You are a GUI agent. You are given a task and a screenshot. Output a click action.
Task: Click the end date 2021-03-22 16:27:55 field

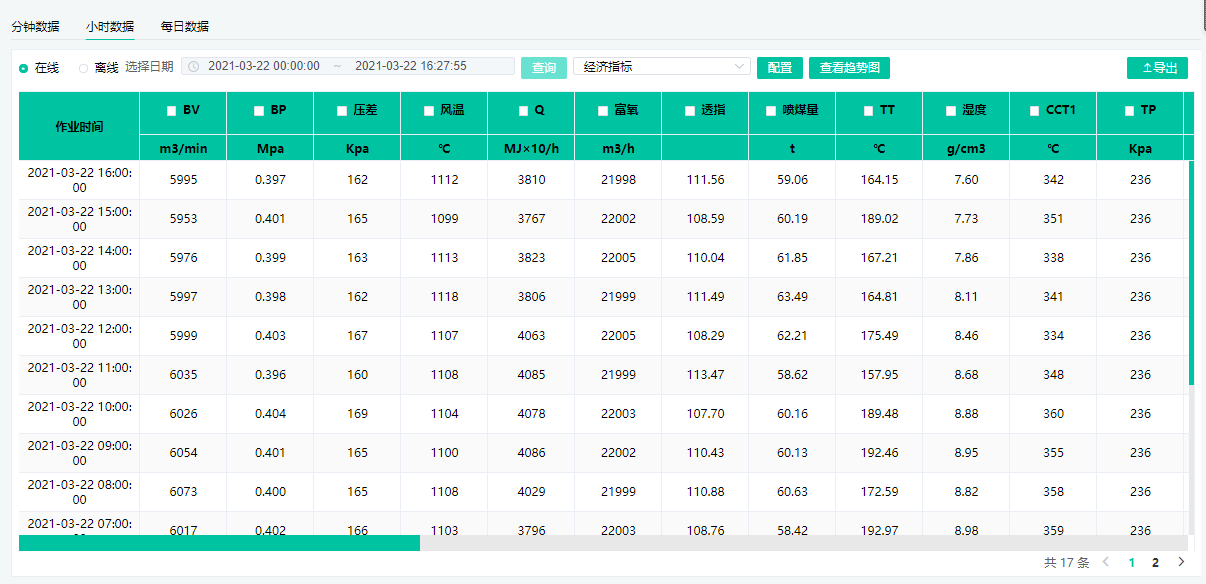coord(411,66)
